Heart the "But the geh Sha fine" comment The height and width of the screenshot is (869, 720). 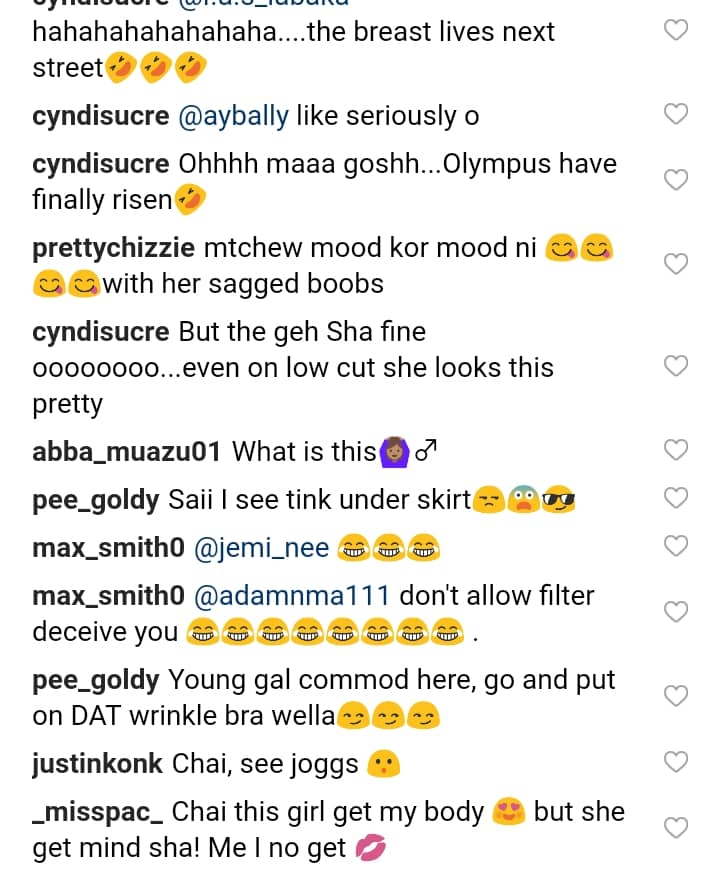point(677,366)
